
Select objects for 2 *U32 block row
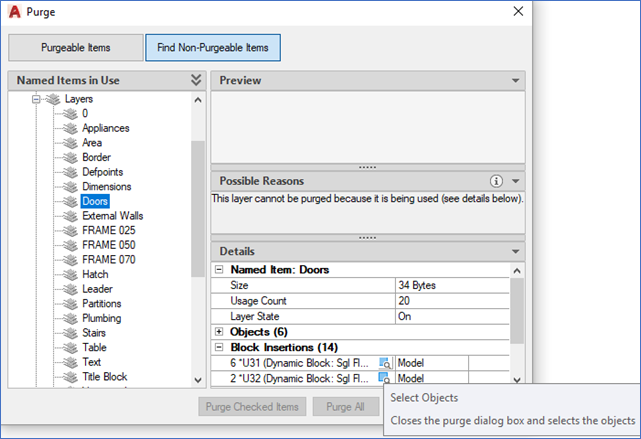(x=384, y=378)
